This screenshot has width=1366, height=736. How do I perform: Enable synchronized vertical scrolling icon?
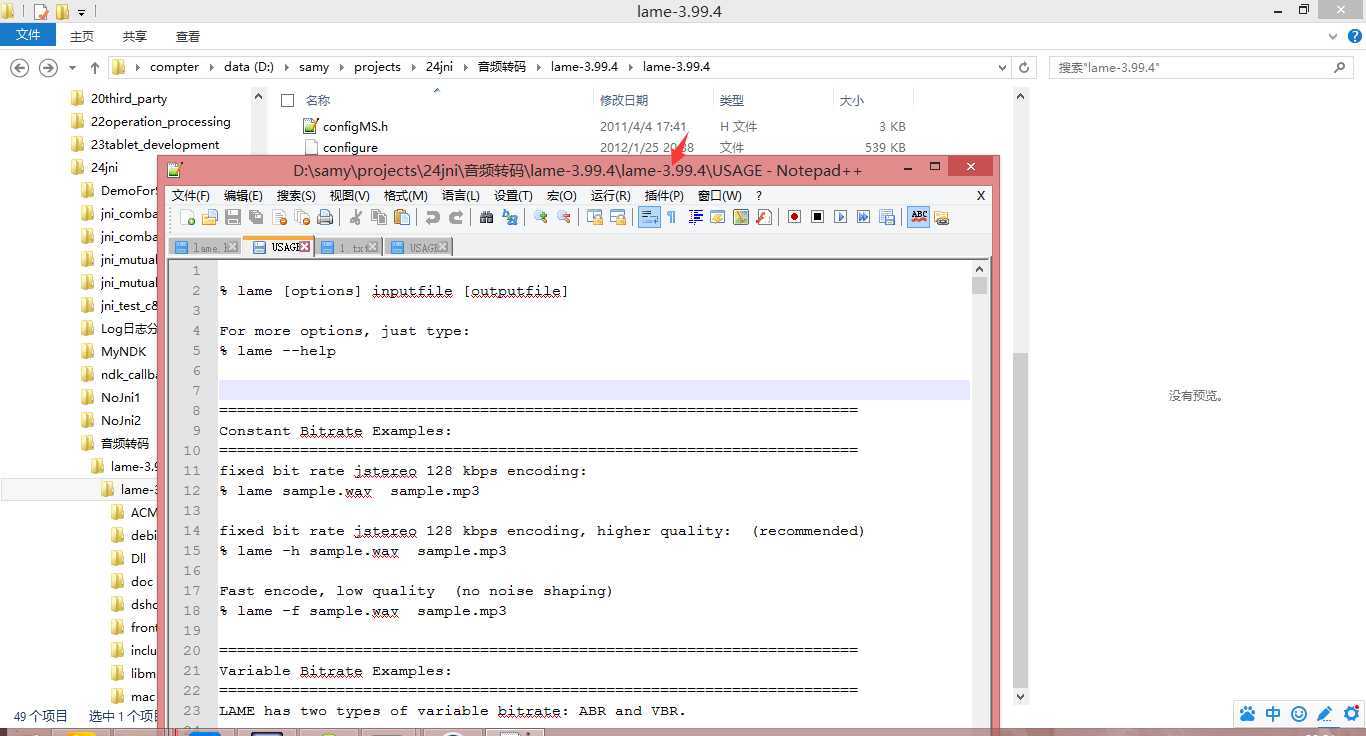tap(595, 217)
